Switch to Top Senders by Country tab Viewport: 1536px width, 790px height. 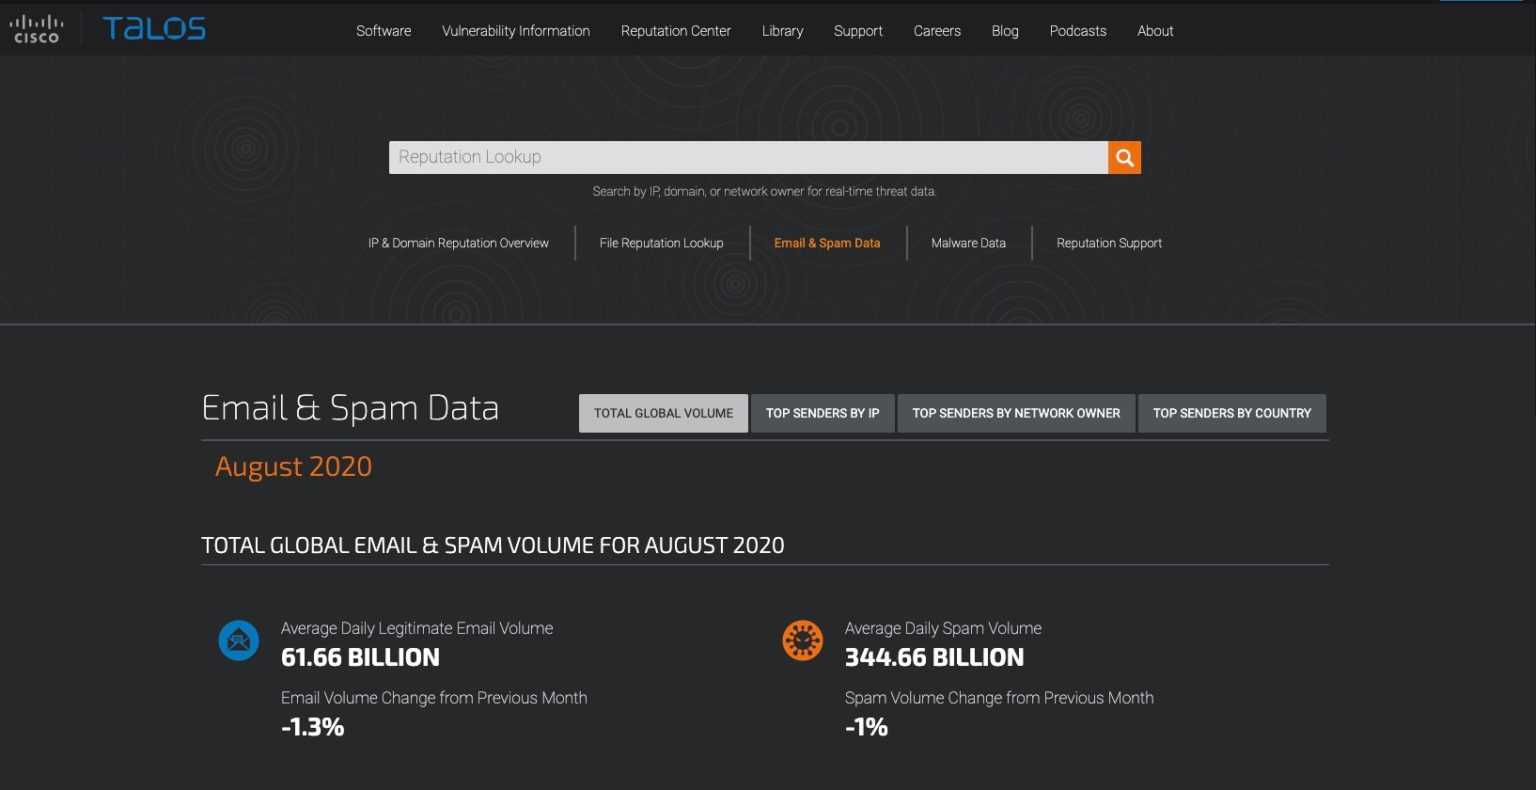1232,413
